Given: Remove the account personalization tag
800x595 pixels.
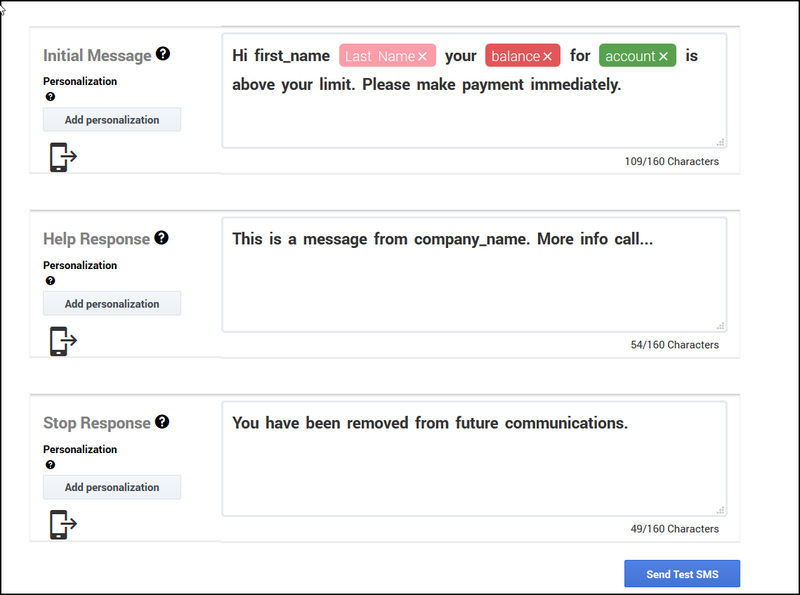Looking at the screenshot, I should pos(661,56).
